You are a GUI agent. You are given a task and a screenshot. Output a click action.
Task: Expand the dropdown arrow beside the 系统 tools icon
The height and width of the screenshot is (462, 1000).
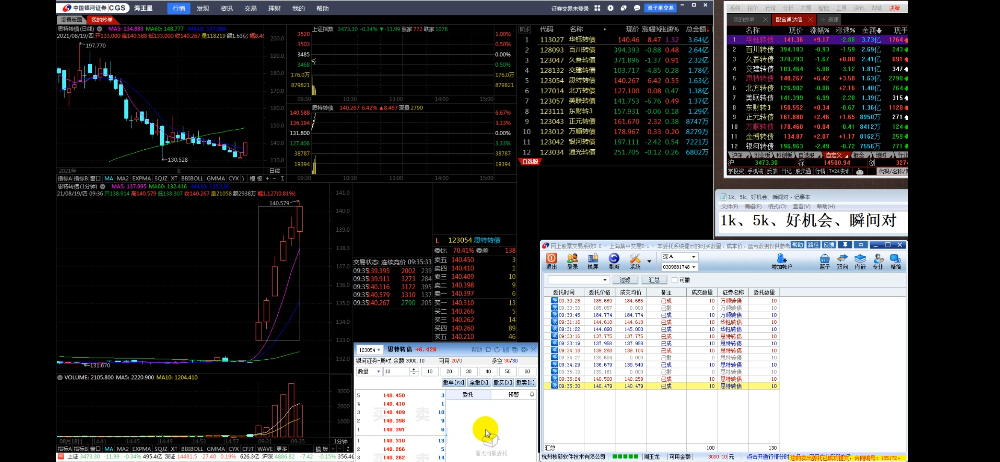coord(649,261)
